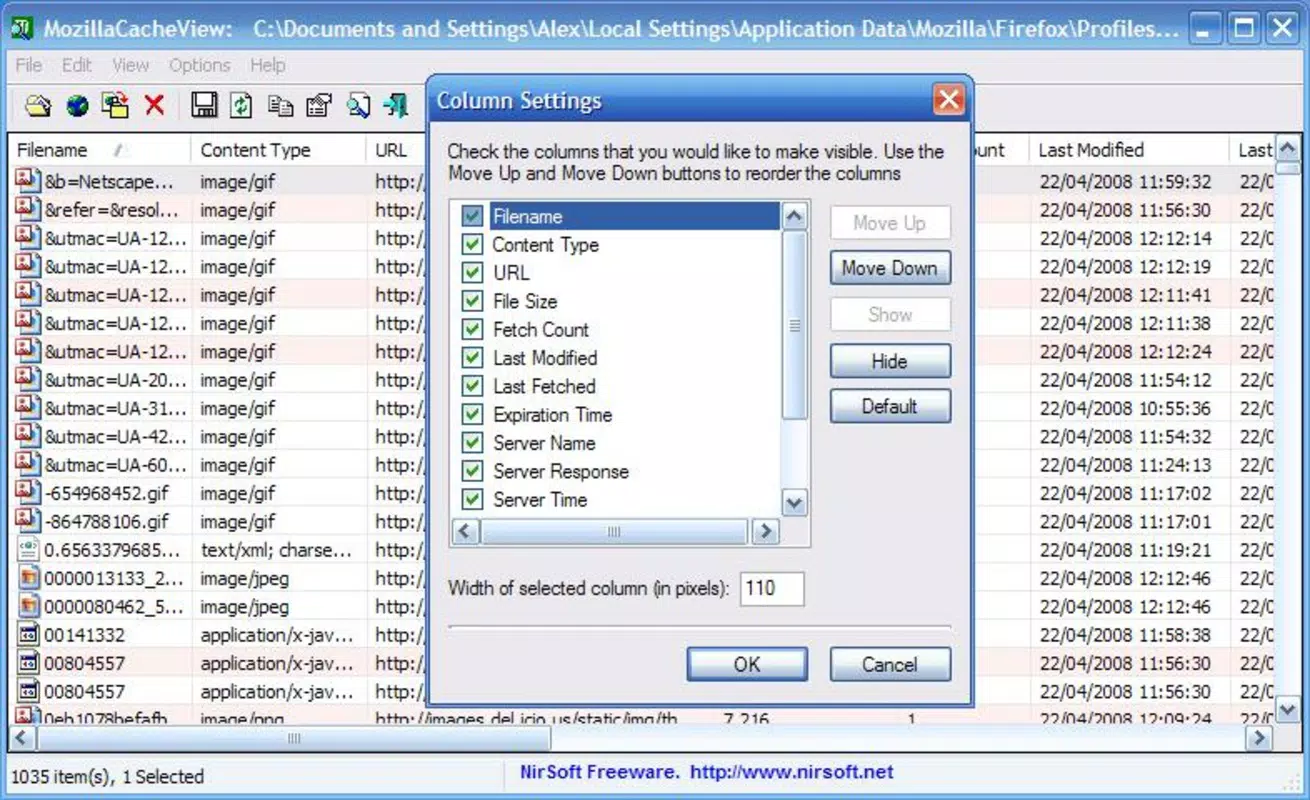This screenshot has height=800, width=1310.
Task: Click the column list scroll down arrow
Action: tap(794, 503)
